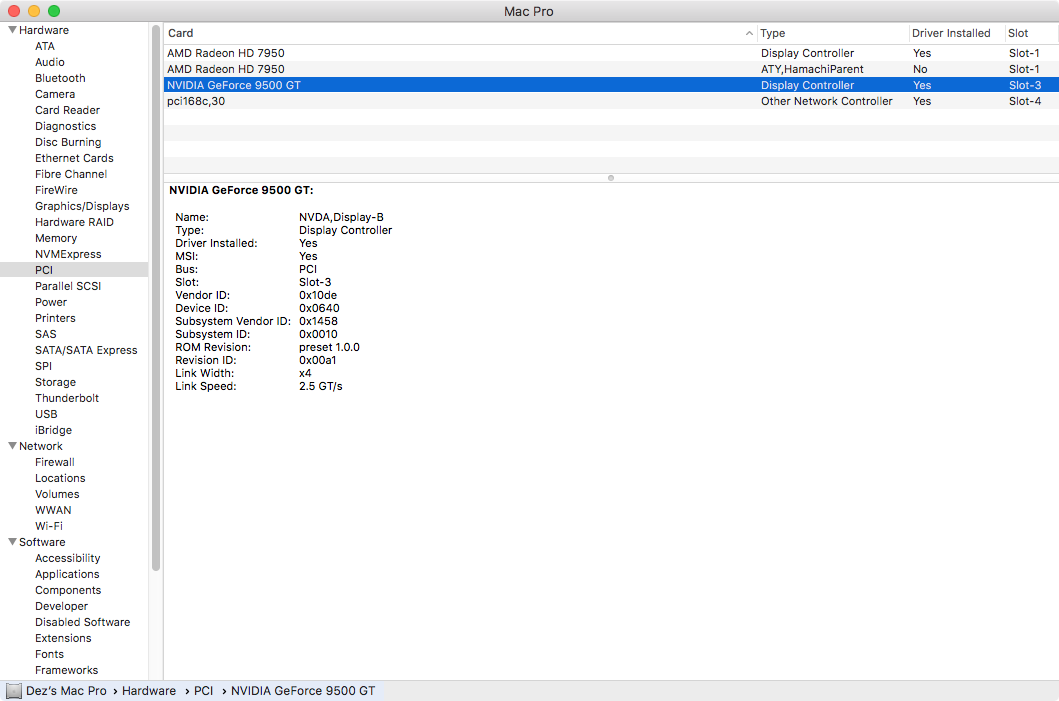Viewport: 1059px width, 701px height.
Task: Click Dez's Mac Pro in path bar
Action: (66, 691)
